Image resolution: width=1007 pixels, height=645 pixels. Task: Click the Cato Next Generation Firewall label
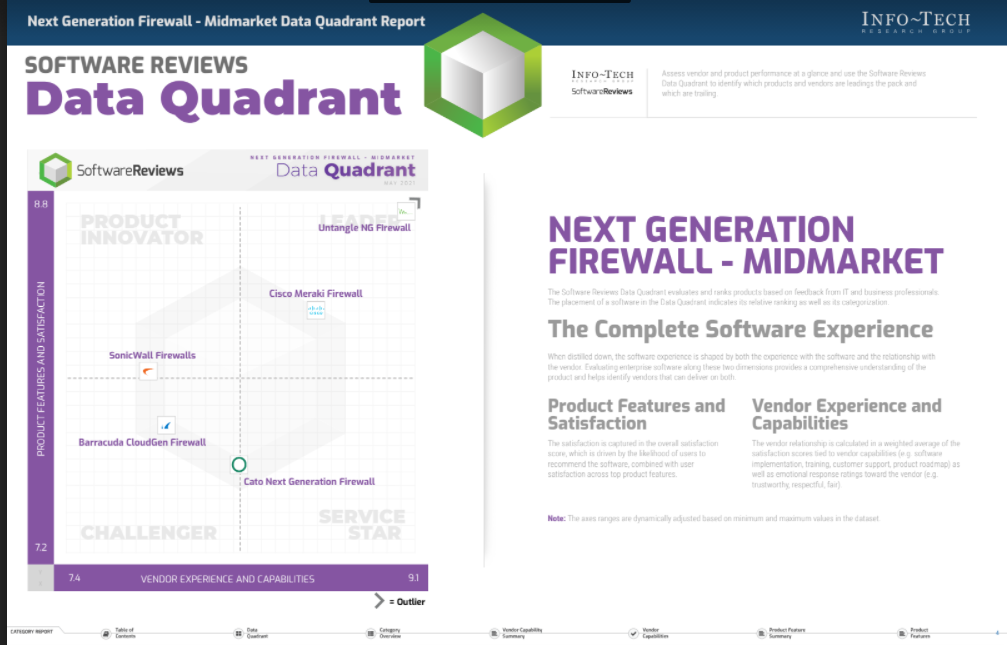309,481
